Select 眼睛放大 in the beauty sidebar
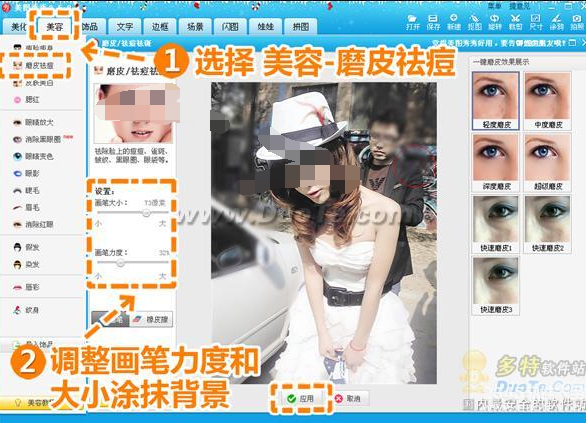Screen dimensions: 586x423 pos(34,122)
